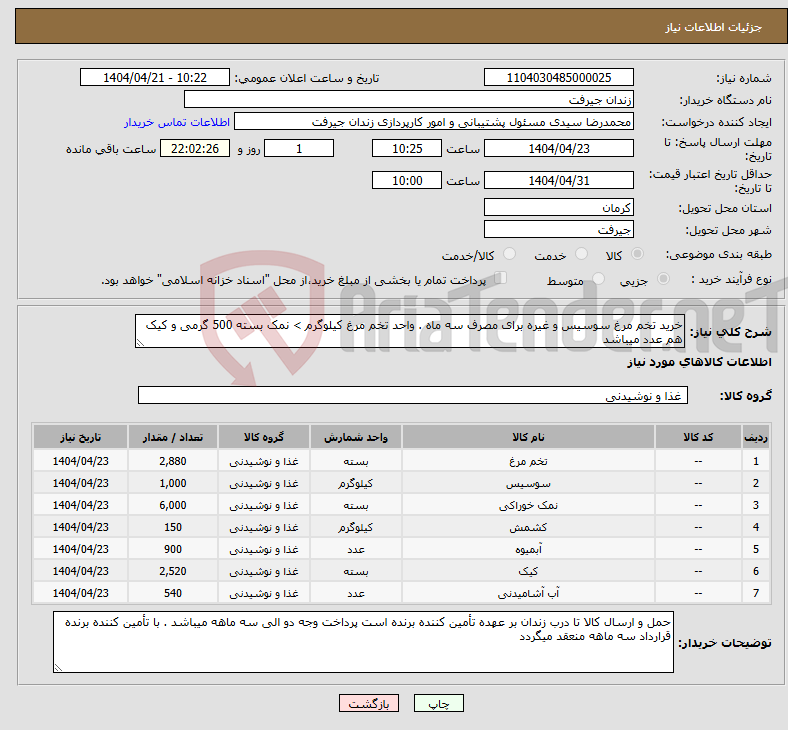
Task: Click the response time field 10:25
Action: pyautogui.click(x=407, y=148)
